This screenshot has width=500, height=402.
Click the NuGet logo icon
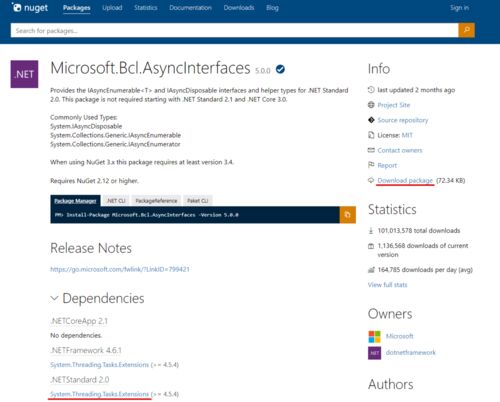click(x=16, y=7)
